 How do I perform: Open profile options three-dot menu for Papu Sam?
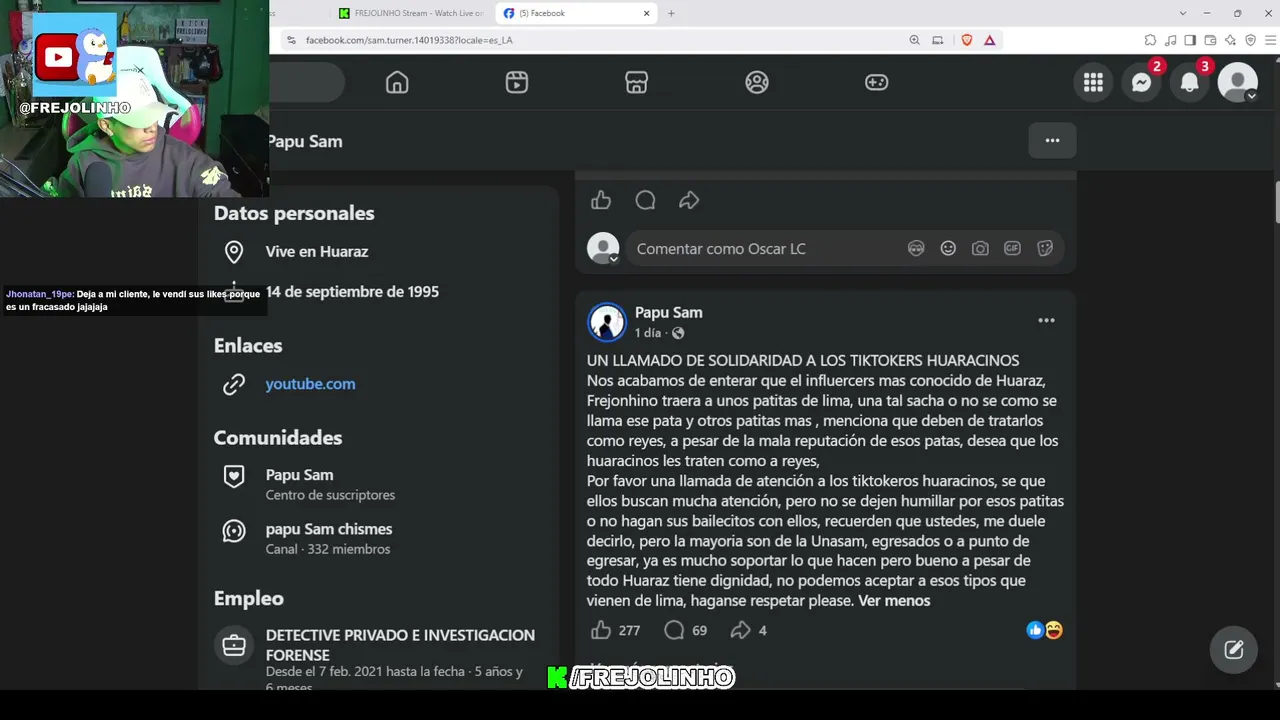tap(1052, 141)
